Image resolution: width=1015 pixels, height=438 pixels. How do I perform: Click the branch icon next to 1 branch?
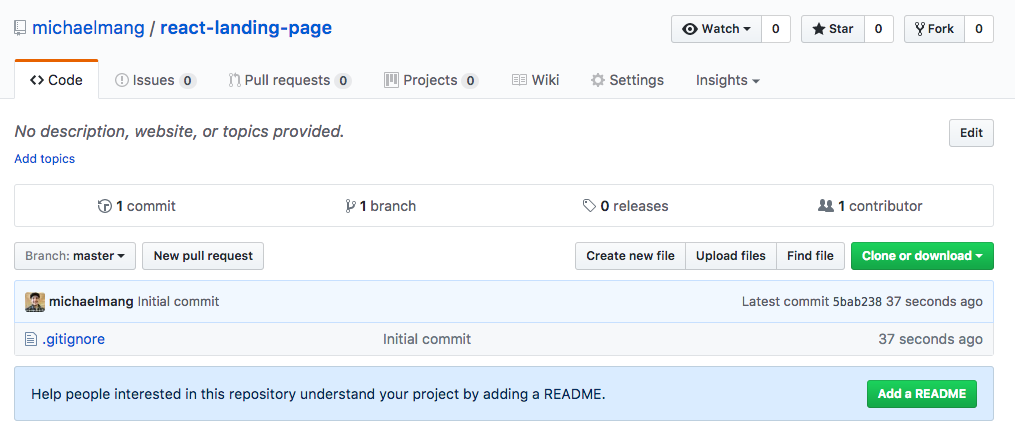click(350, 206)
